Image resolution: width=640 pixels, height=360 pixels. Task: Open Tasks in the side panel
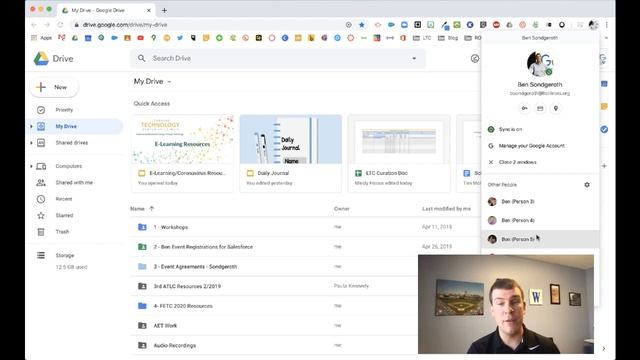click(x=604, y=129)
